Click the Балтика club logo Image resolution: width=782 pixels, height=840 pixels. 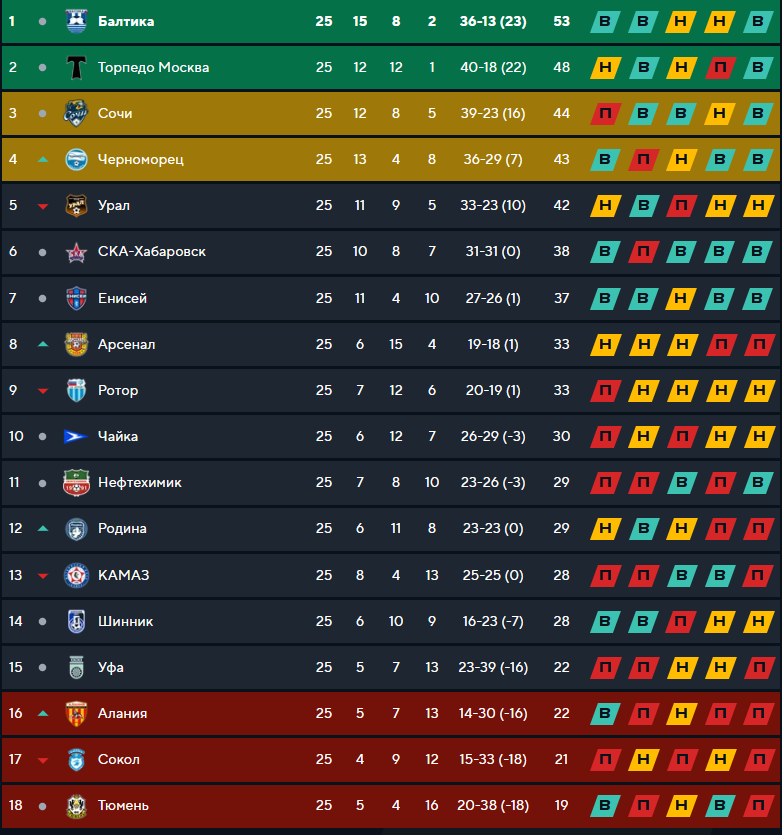[x=76, y=21]
